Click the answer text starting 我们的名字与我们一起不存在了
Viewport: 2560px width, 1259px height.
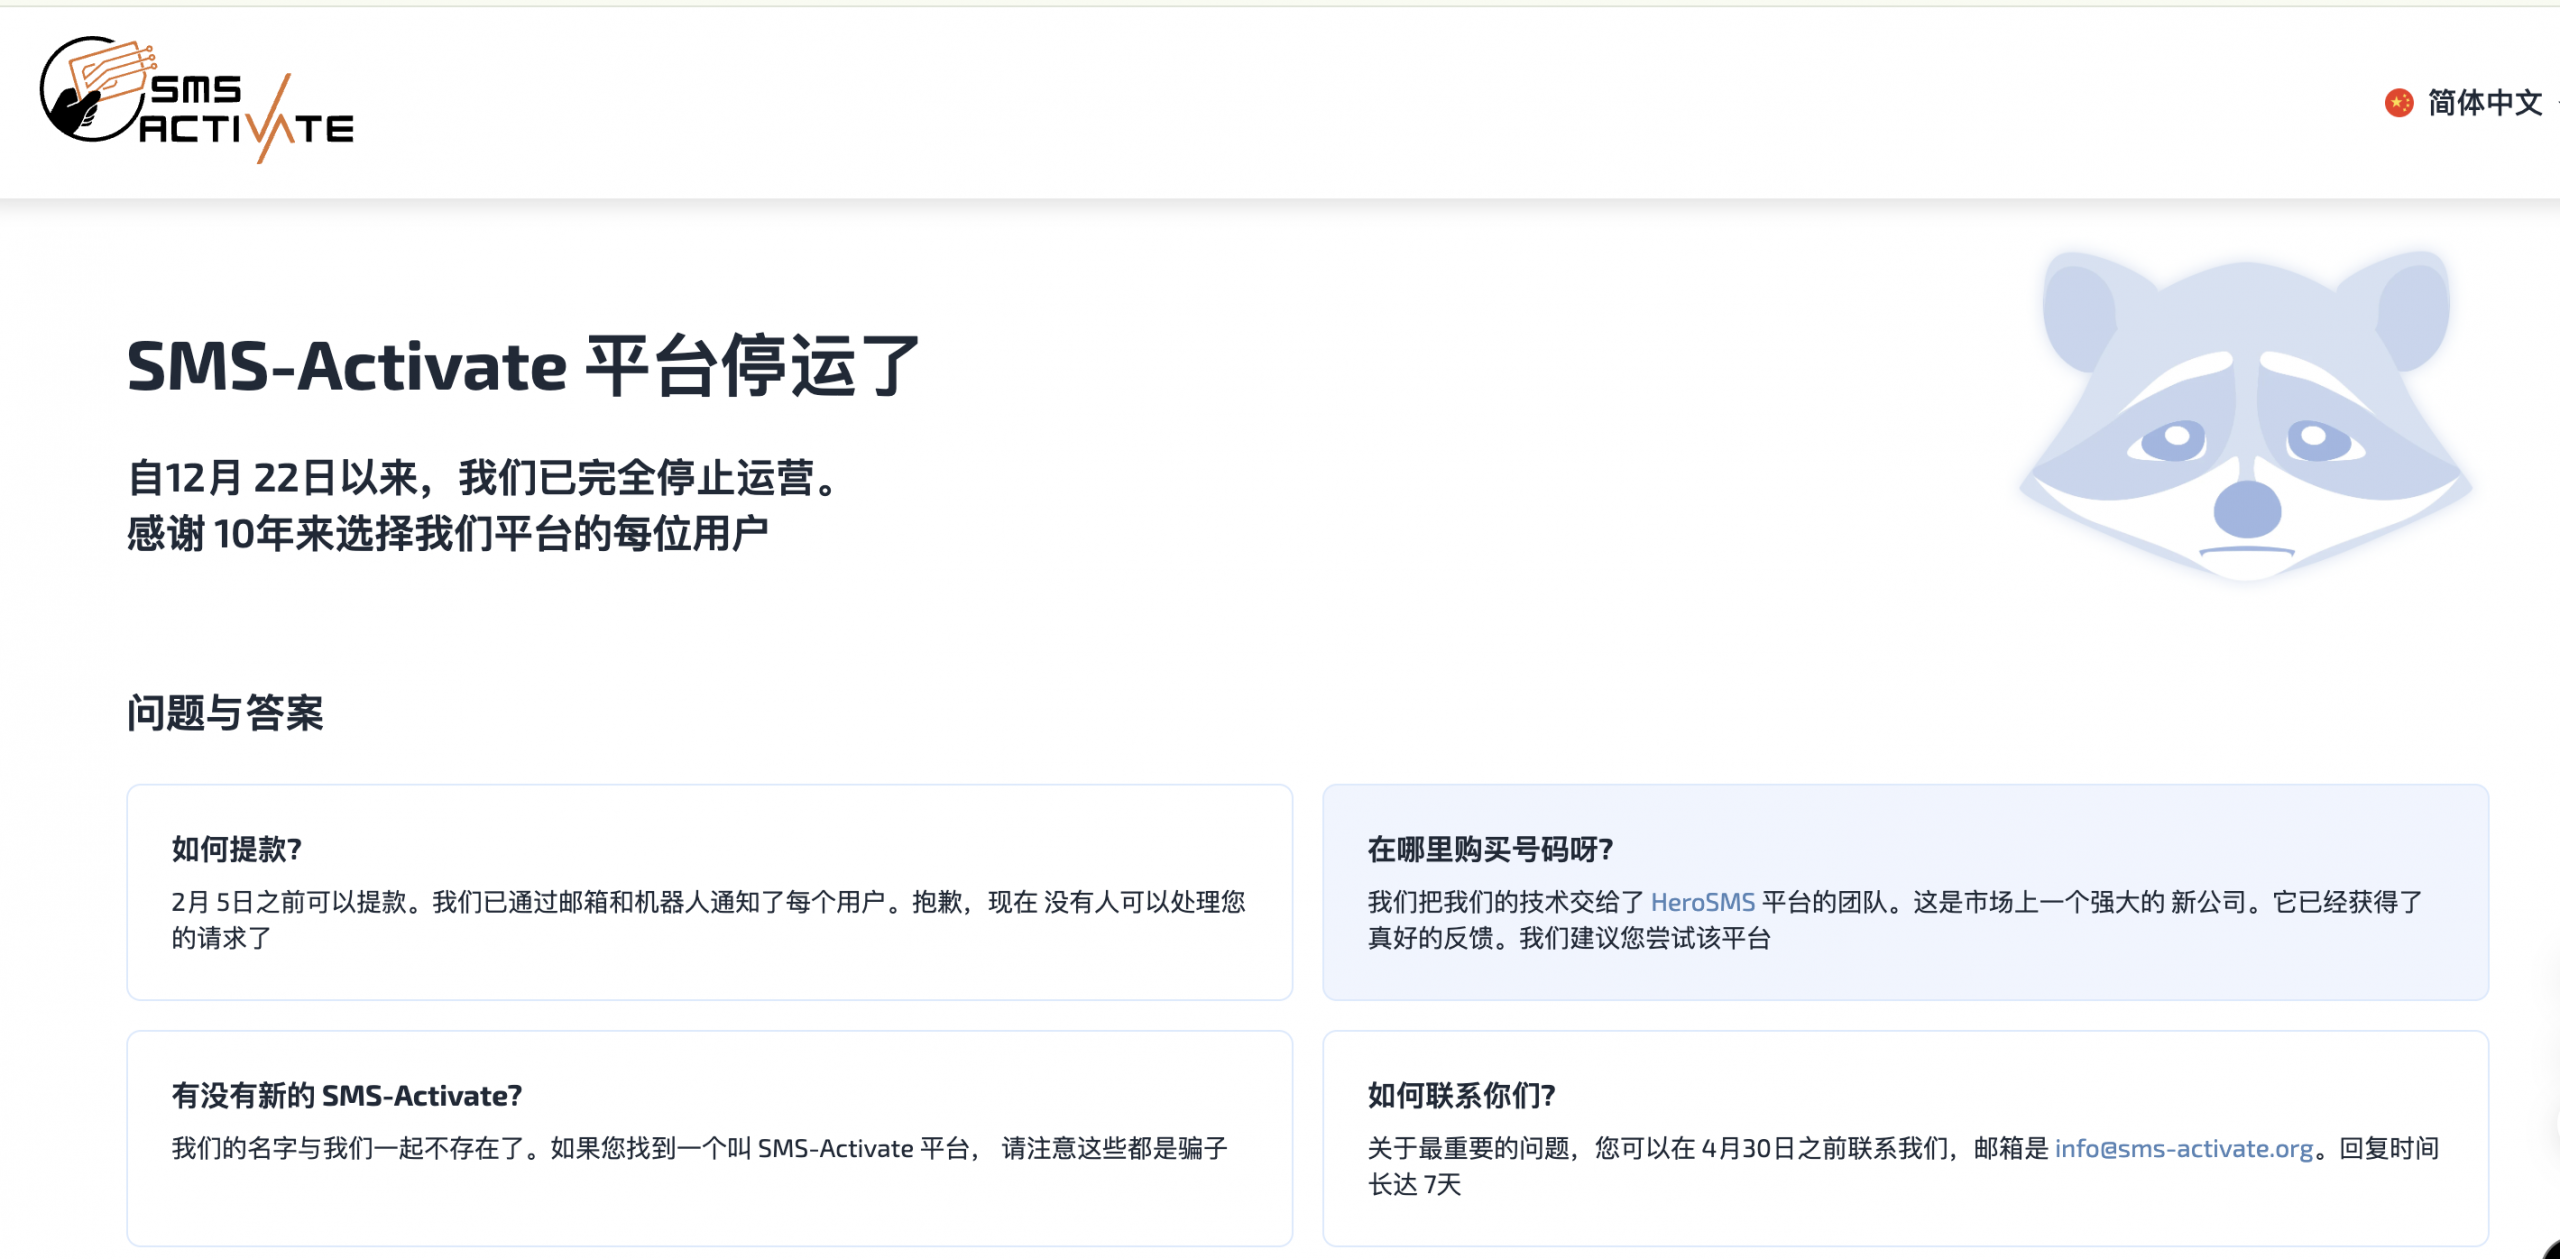700,1148
